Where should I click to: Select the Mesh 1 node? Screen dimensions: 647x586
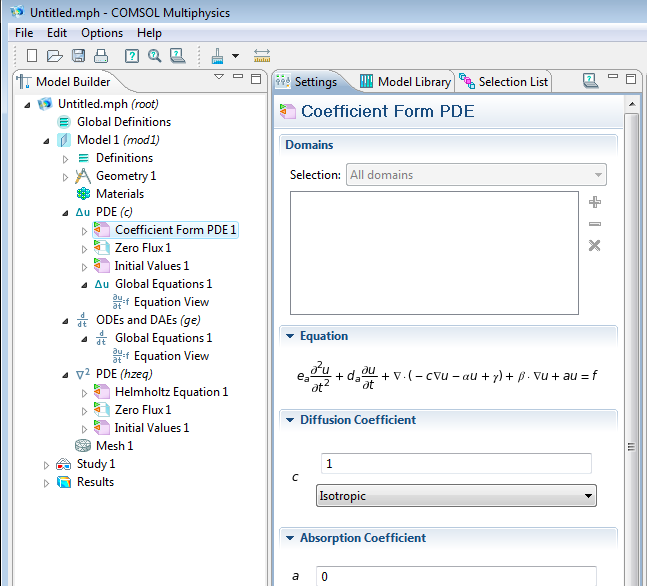(114, 446)
